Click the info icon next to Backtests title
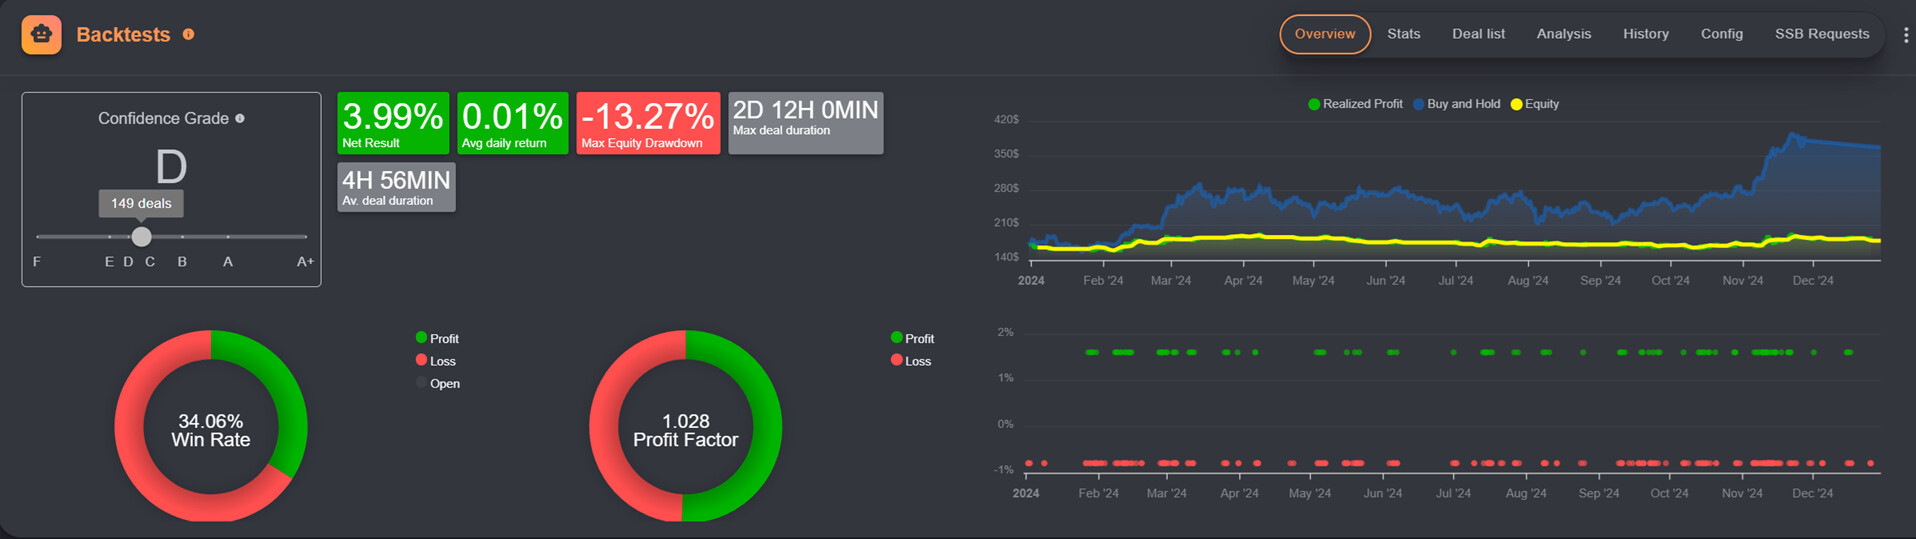 [x=188, y=34]
